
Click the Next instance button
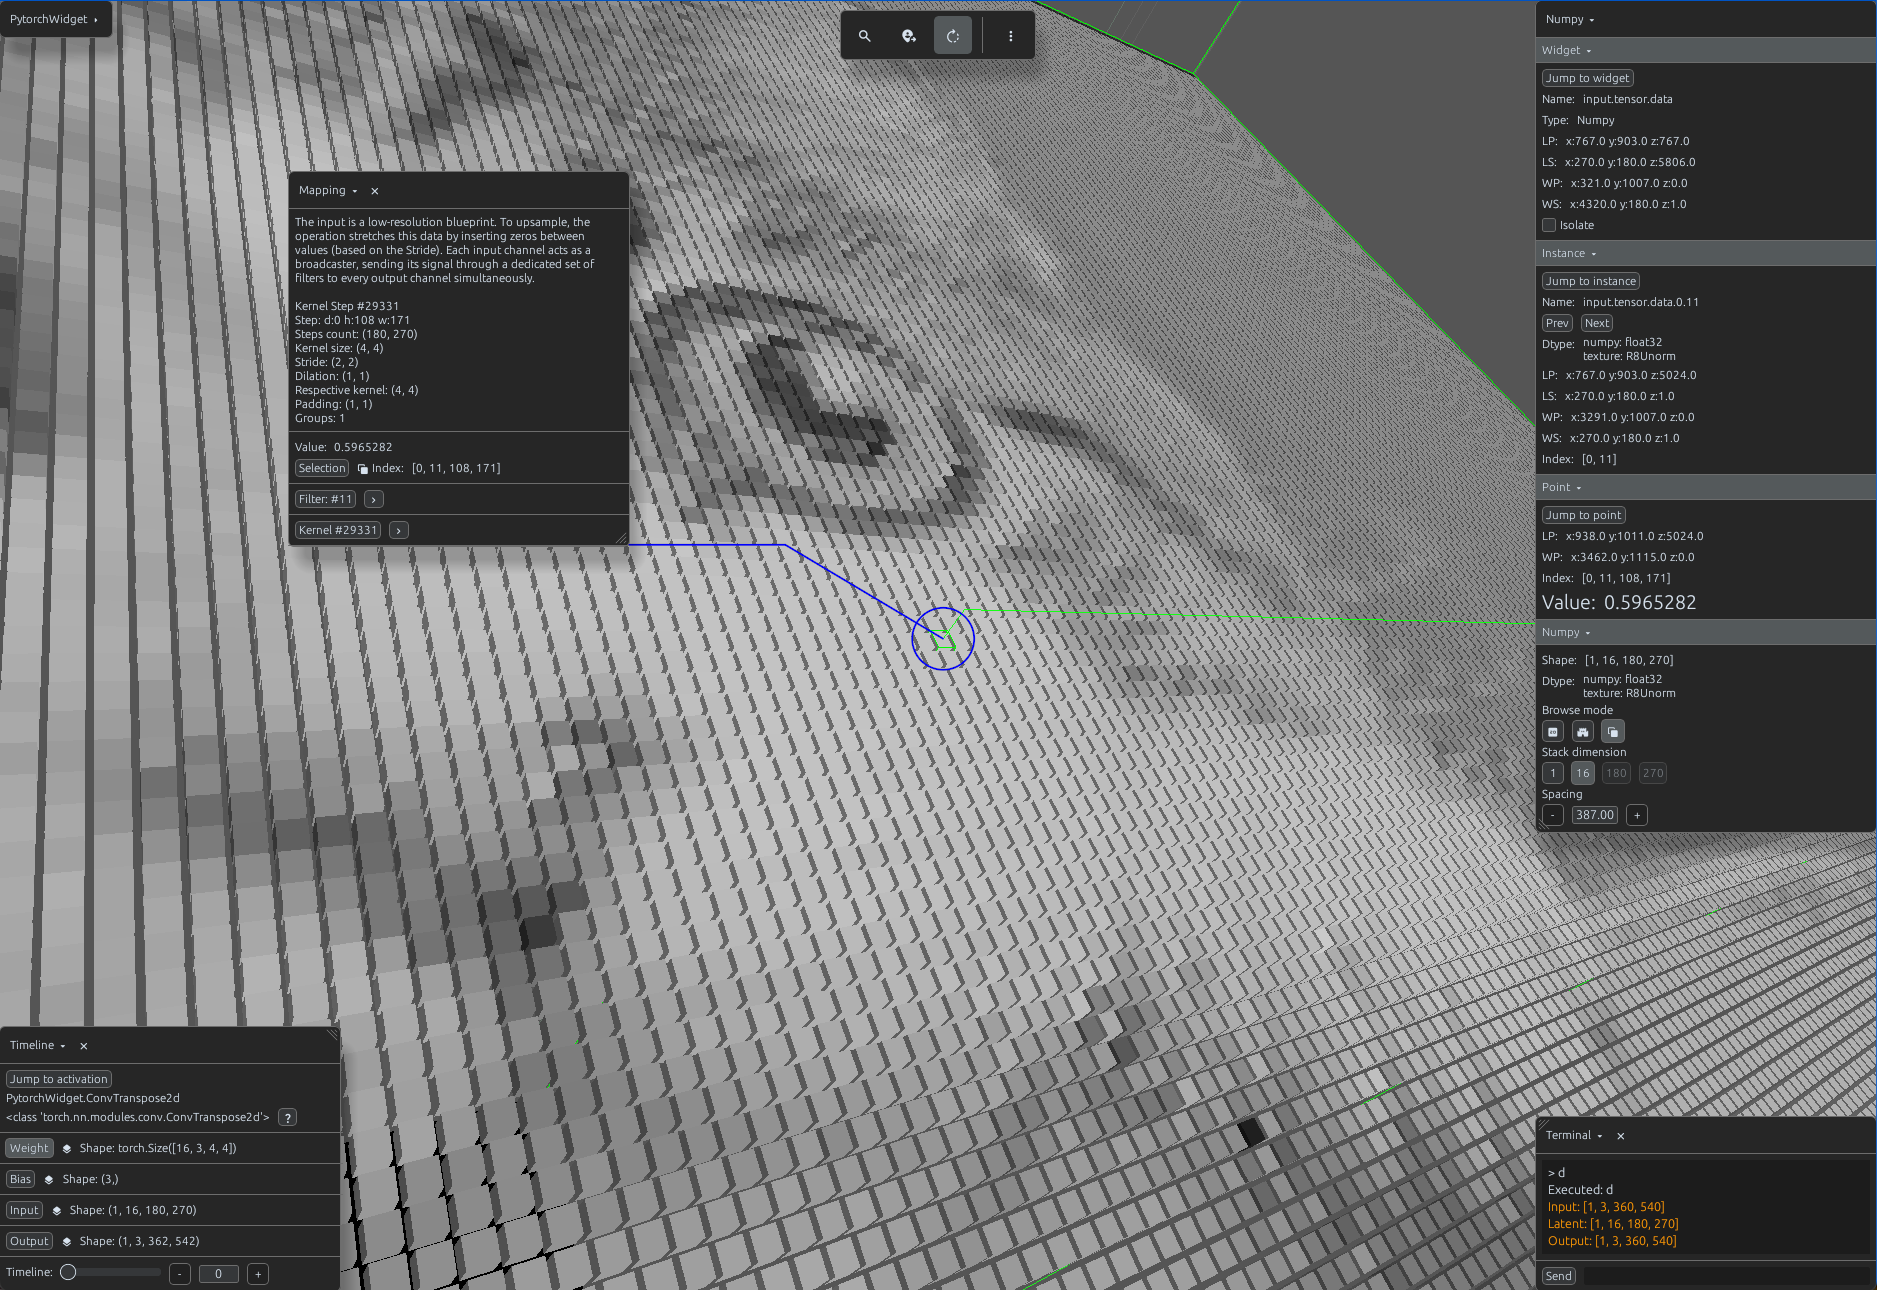point(1597,323)
